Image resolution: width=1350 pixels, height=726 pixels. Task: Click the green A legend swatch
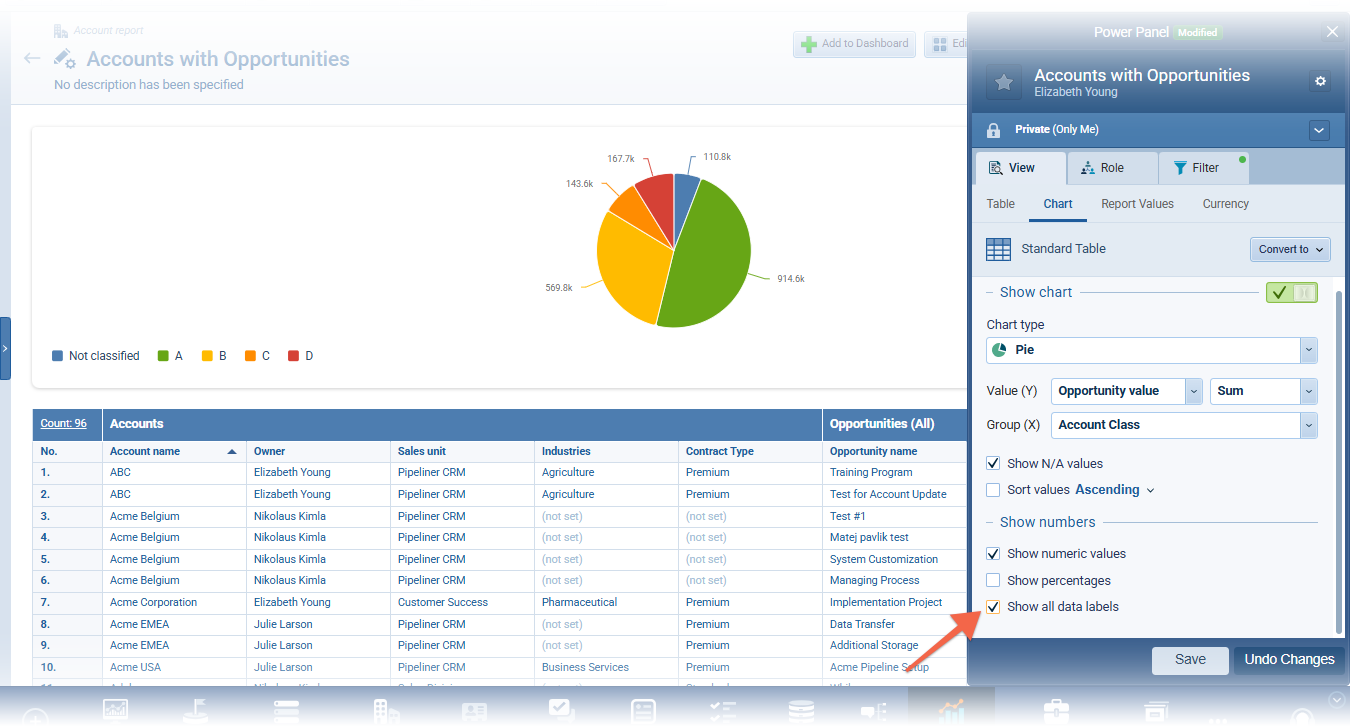(163, 356)
